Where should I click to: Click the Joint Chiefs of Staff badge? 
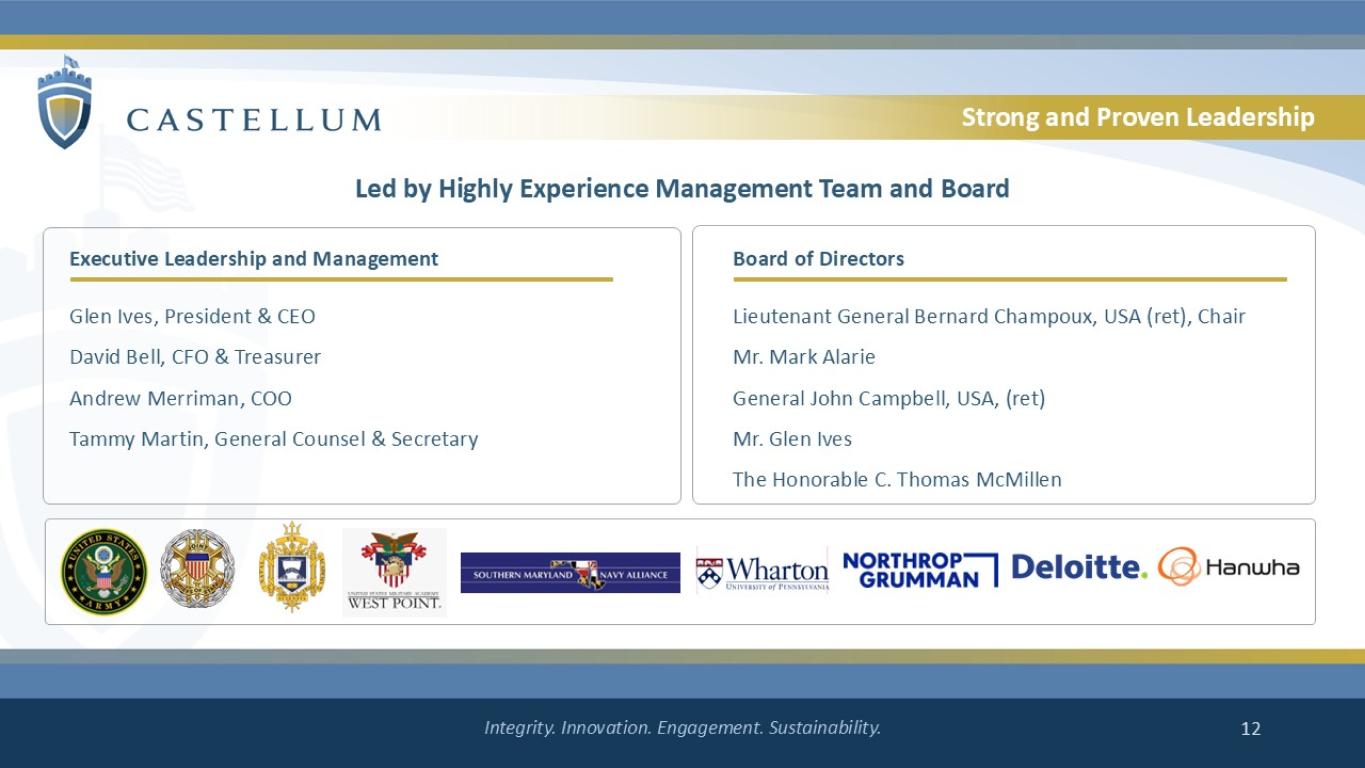click(x=198, y=570)
